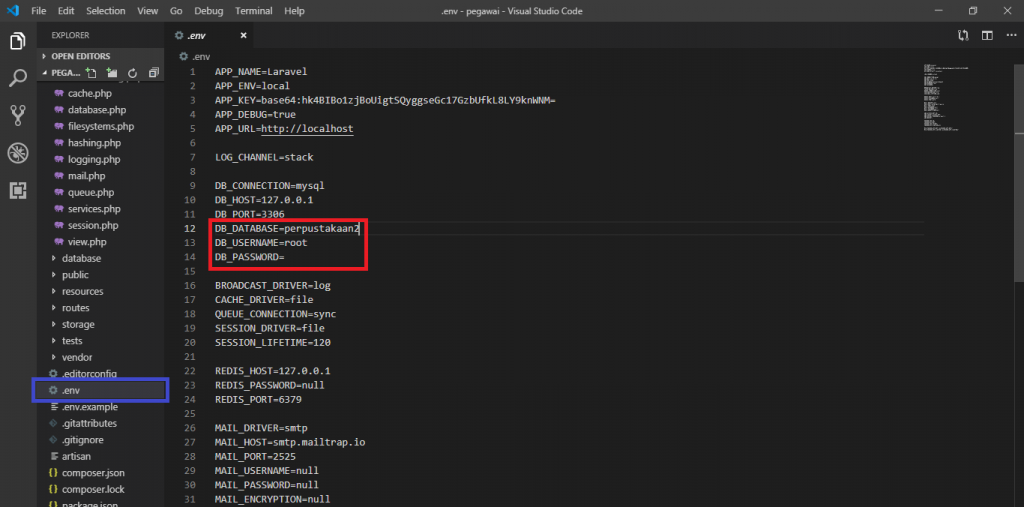
Task: Open the Search view in activity bar
Action: pyautogui.click(x=17, y=78)
